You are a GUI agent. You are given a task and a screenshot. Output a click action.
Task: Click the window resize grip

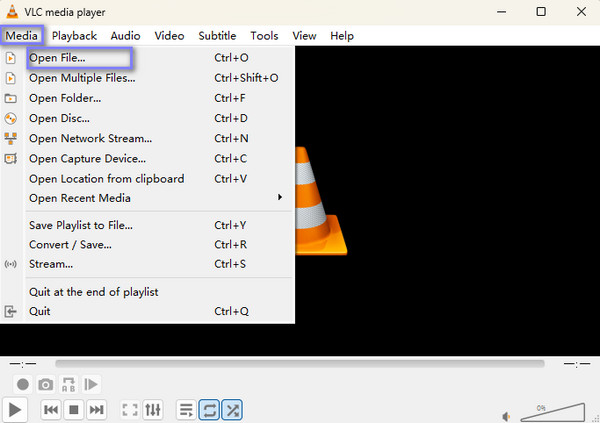(596, 419)
